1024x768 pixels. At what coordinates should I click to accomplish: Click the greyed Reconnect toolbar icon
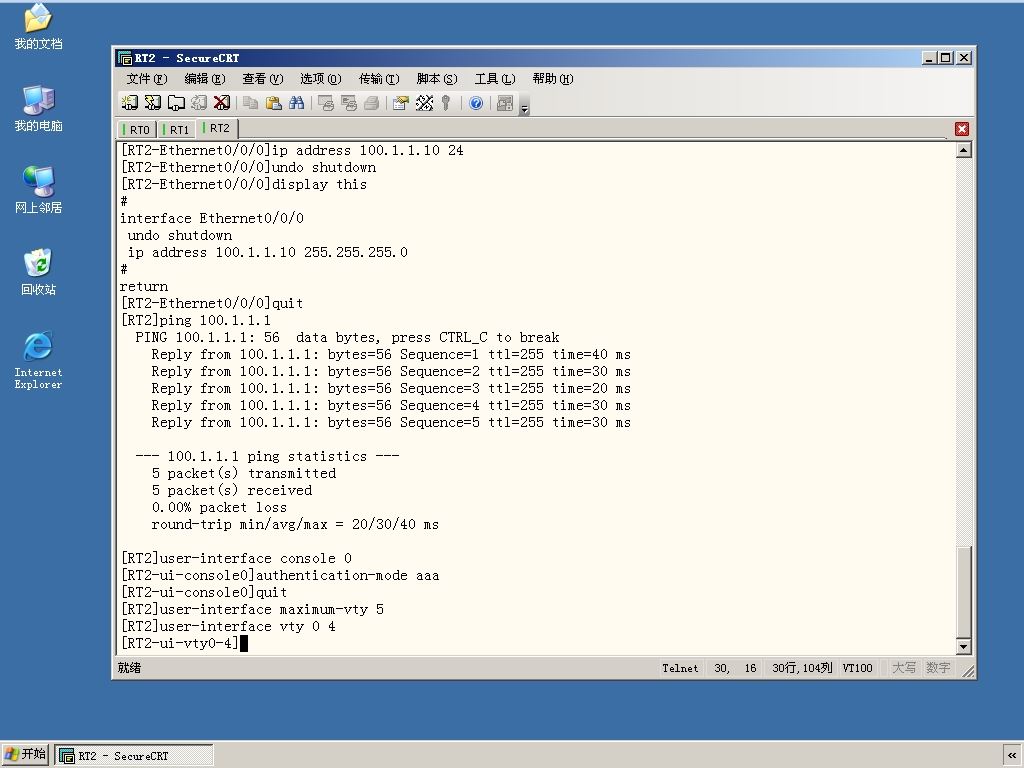[199, 103]
